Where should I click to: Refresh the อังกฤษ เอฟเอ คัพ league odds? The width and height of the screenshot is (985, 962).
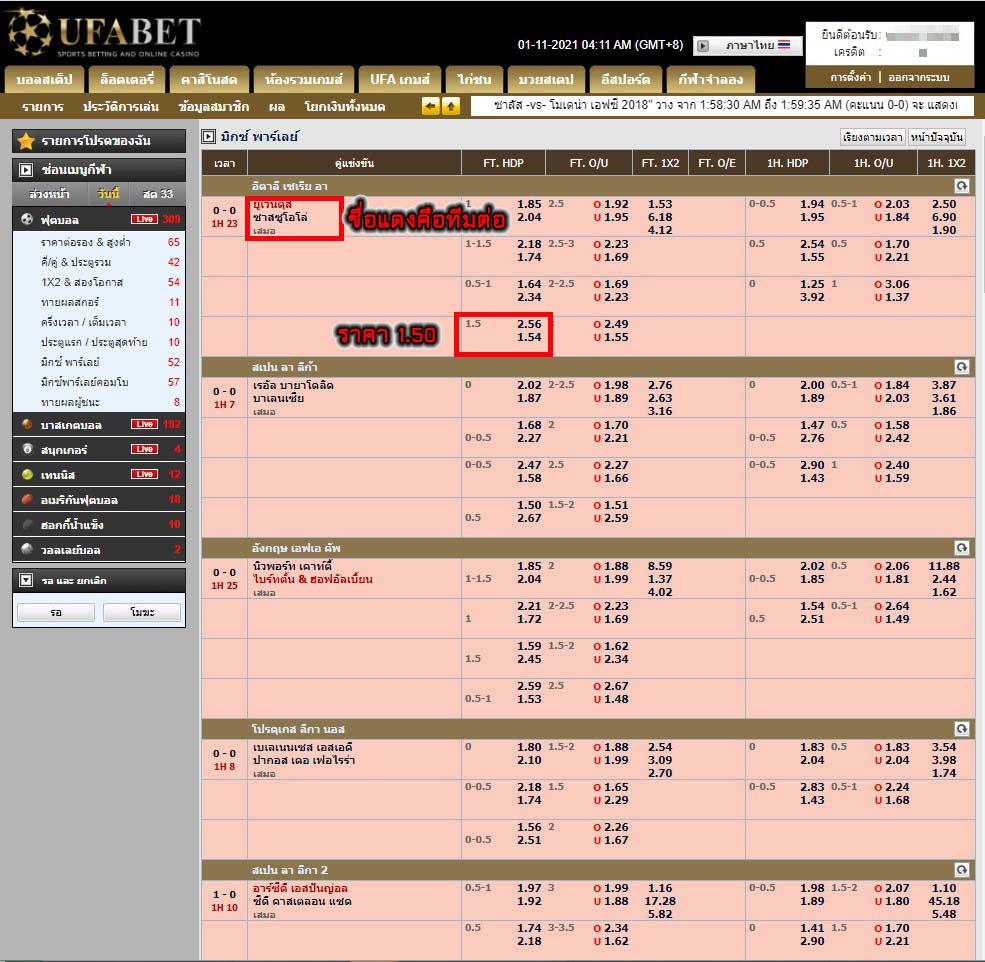coord(961,548)
